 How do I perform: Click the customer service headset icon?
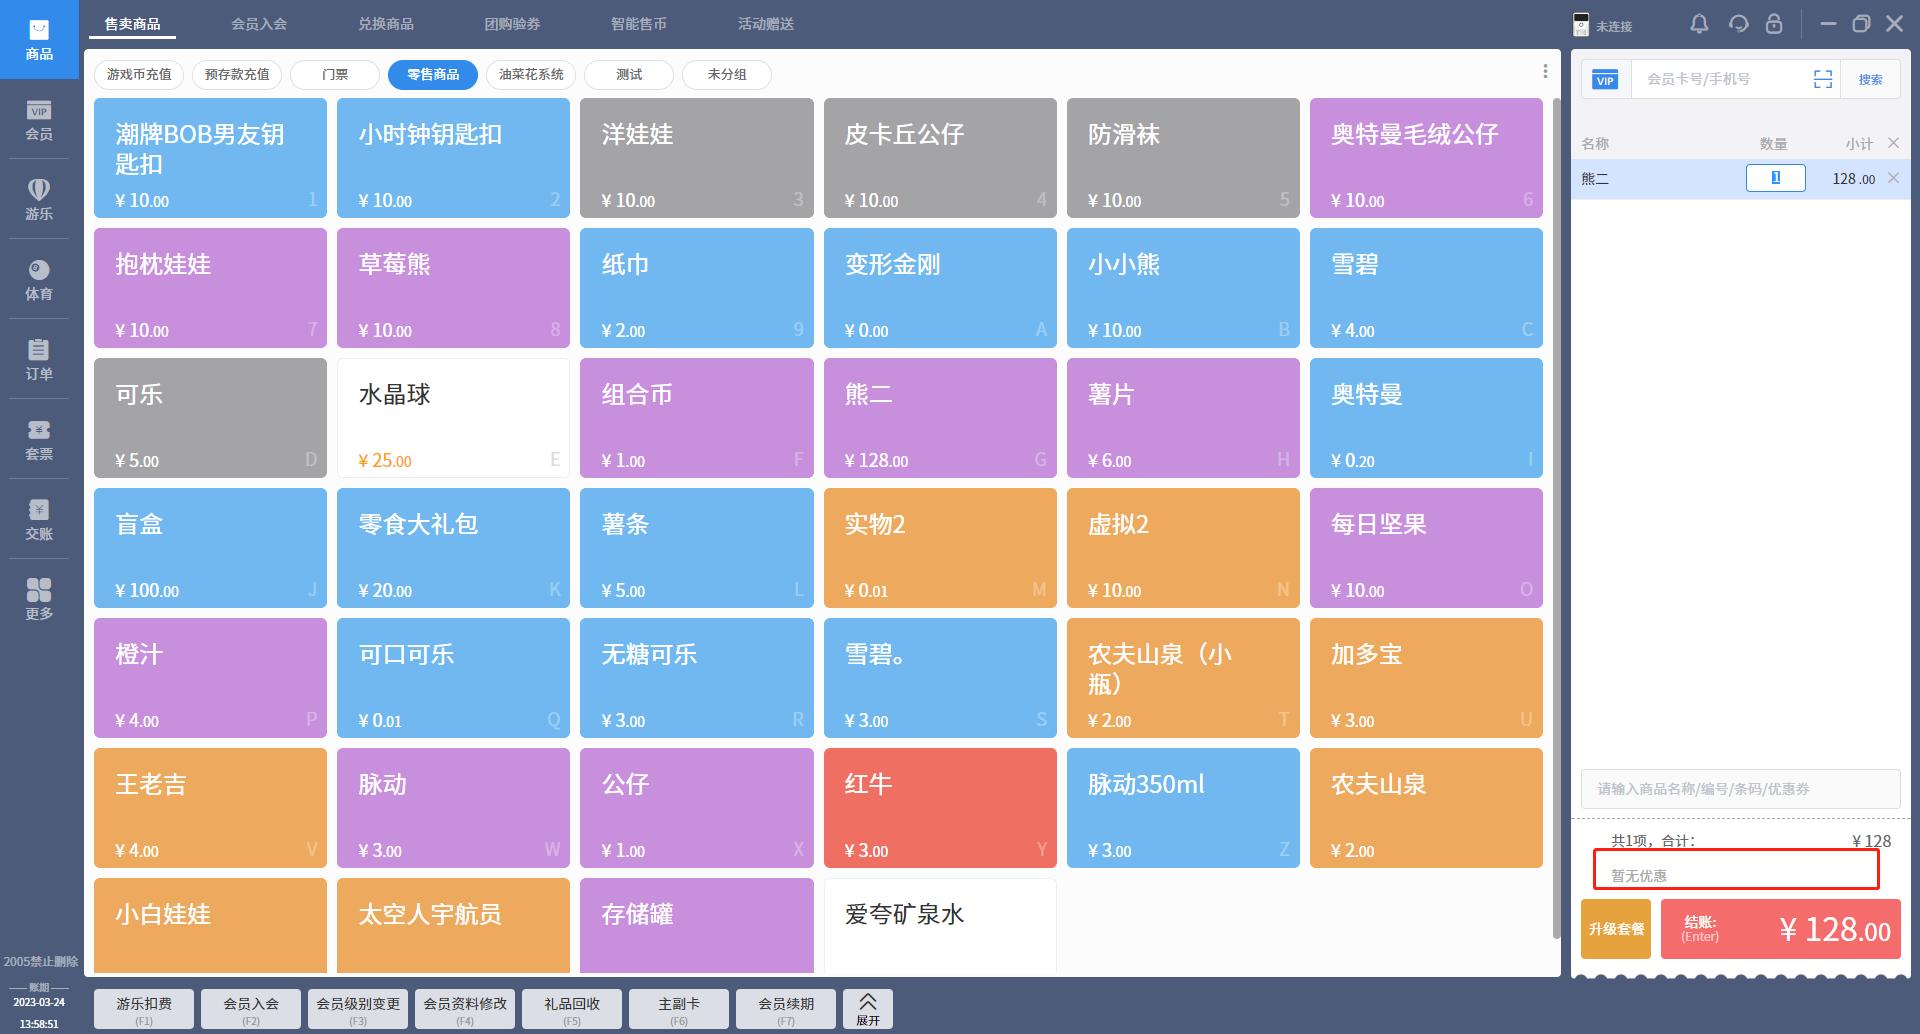[x=1738, y=24]
